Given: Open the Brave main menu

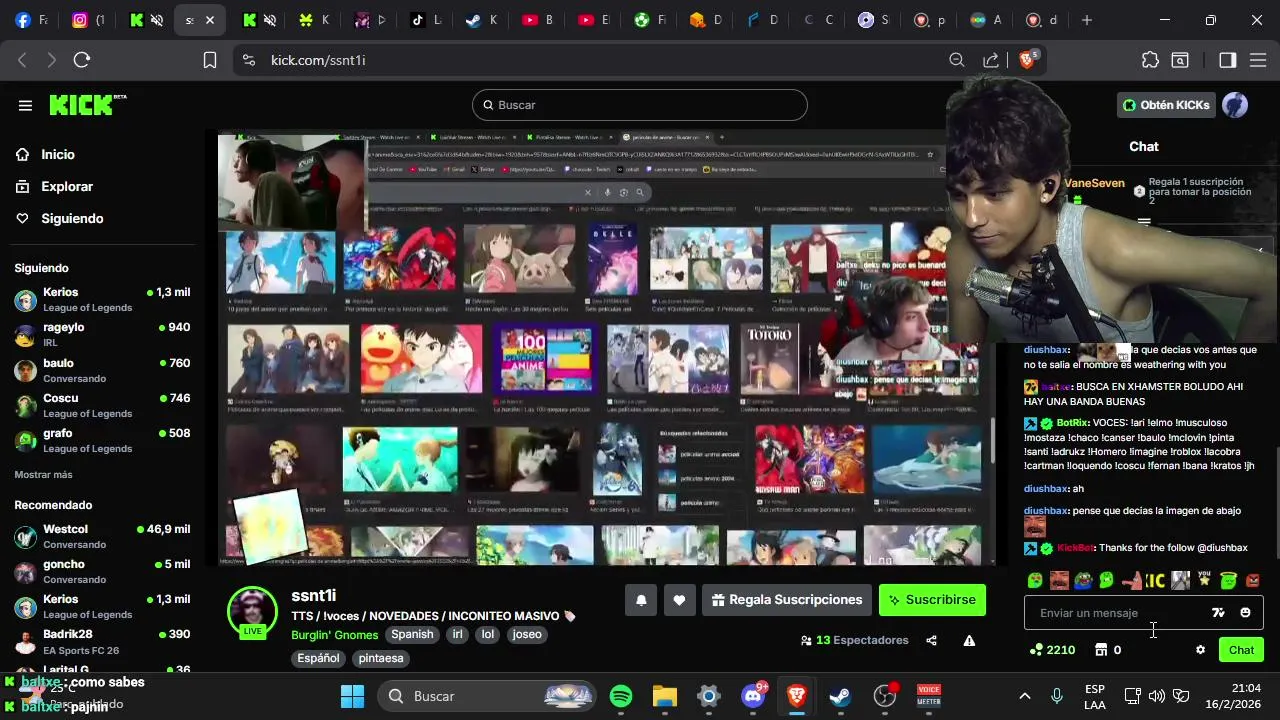Looking at the screenshot, I should [1258, 60].
